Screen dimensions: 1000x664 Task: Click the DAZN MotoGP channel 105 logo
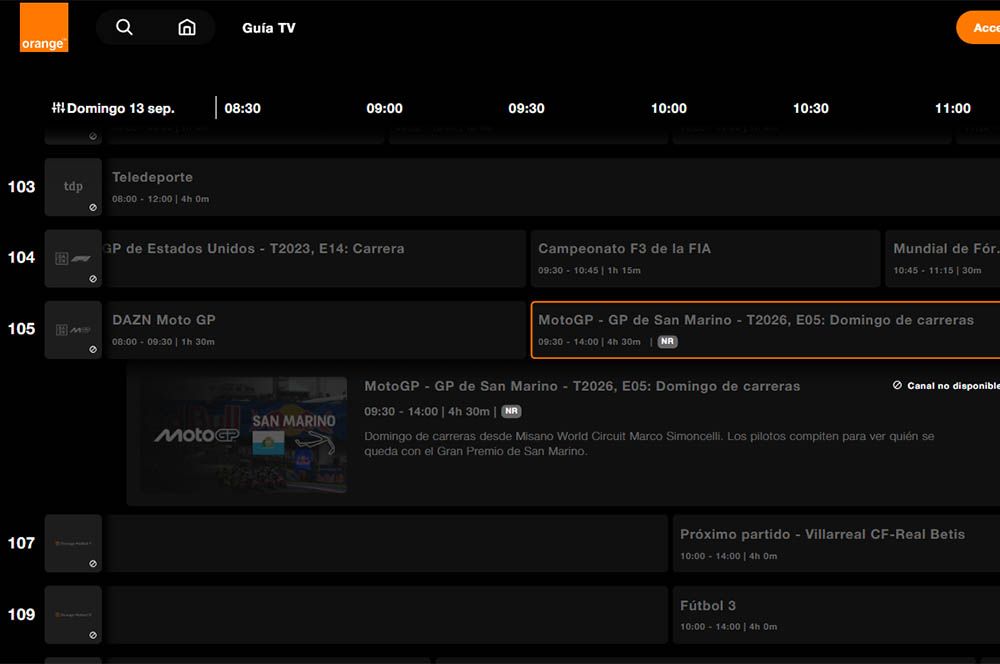[73, 330]
